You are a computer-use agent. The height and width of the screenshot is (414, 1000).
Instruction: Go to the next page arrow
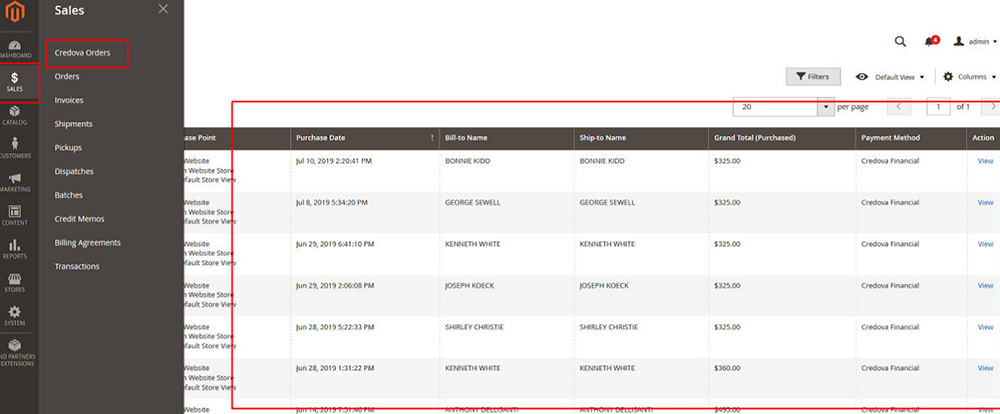(x=992, y=107)
